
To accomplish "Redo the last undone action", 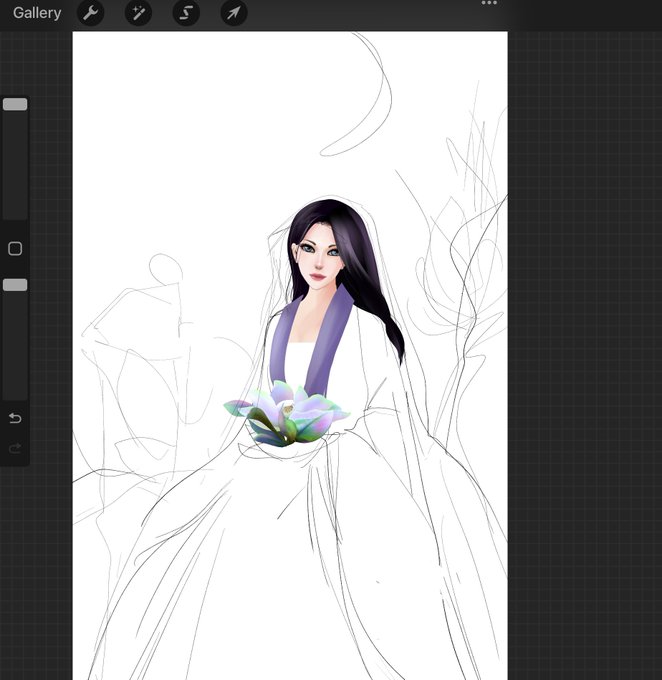I will pyautogui.click(x=15, y=448).
